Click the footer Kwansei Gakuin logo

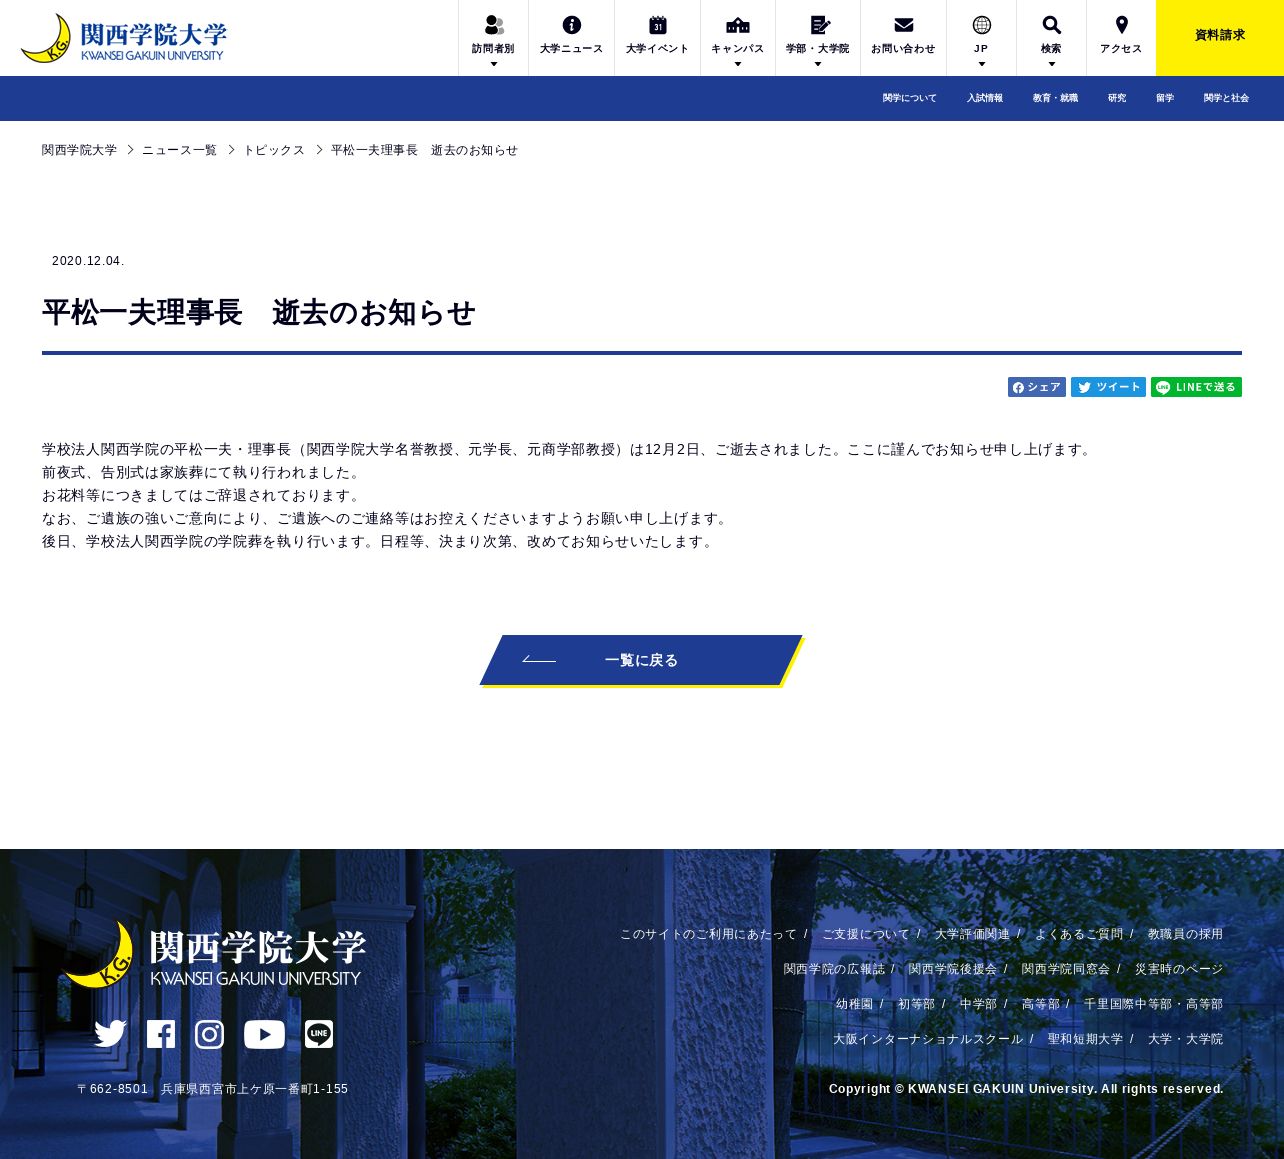pos(214,955)
